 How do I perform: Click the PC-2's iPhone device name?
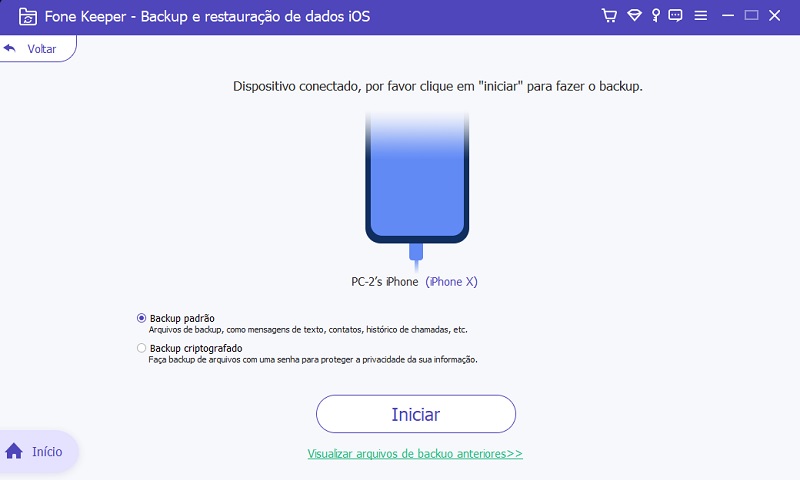(385, 282)
